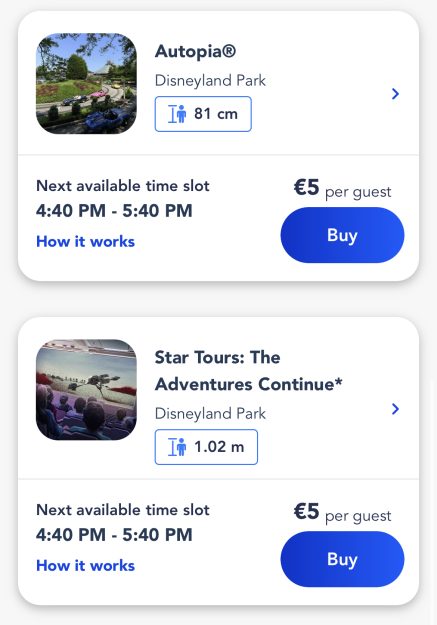Open How it works under Star Tours
437x625 pixels.
pos(85,566)
